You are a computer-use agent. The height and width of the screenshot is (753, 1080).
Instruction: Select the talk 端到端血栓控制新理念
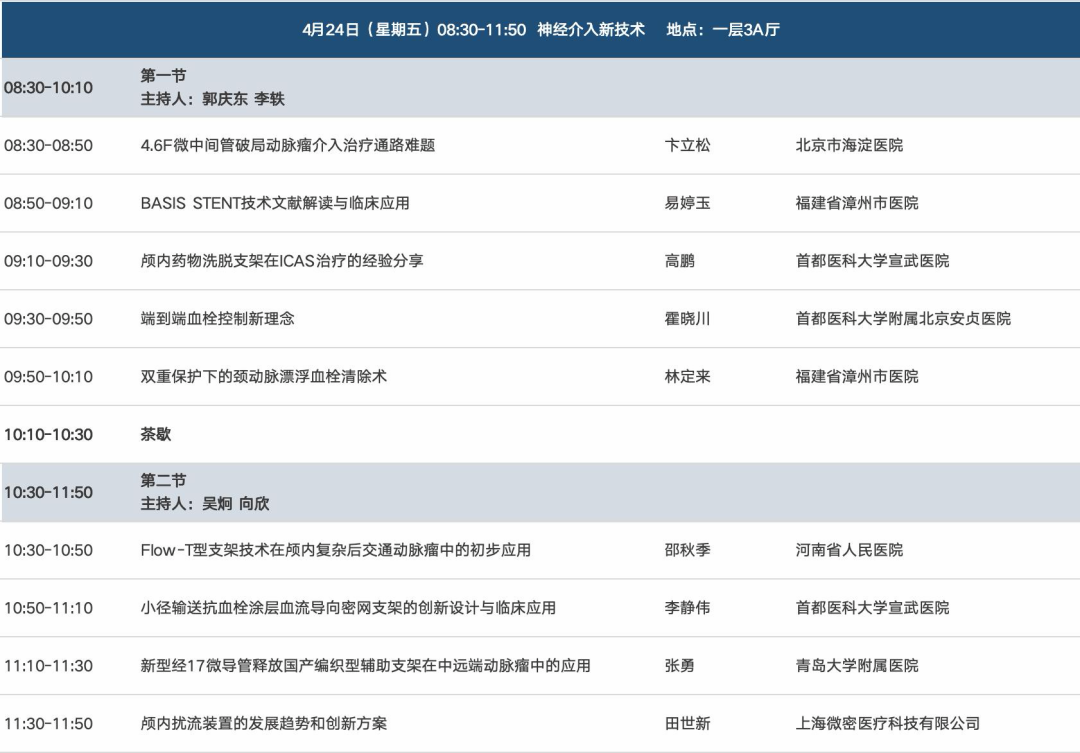point(218,319)
